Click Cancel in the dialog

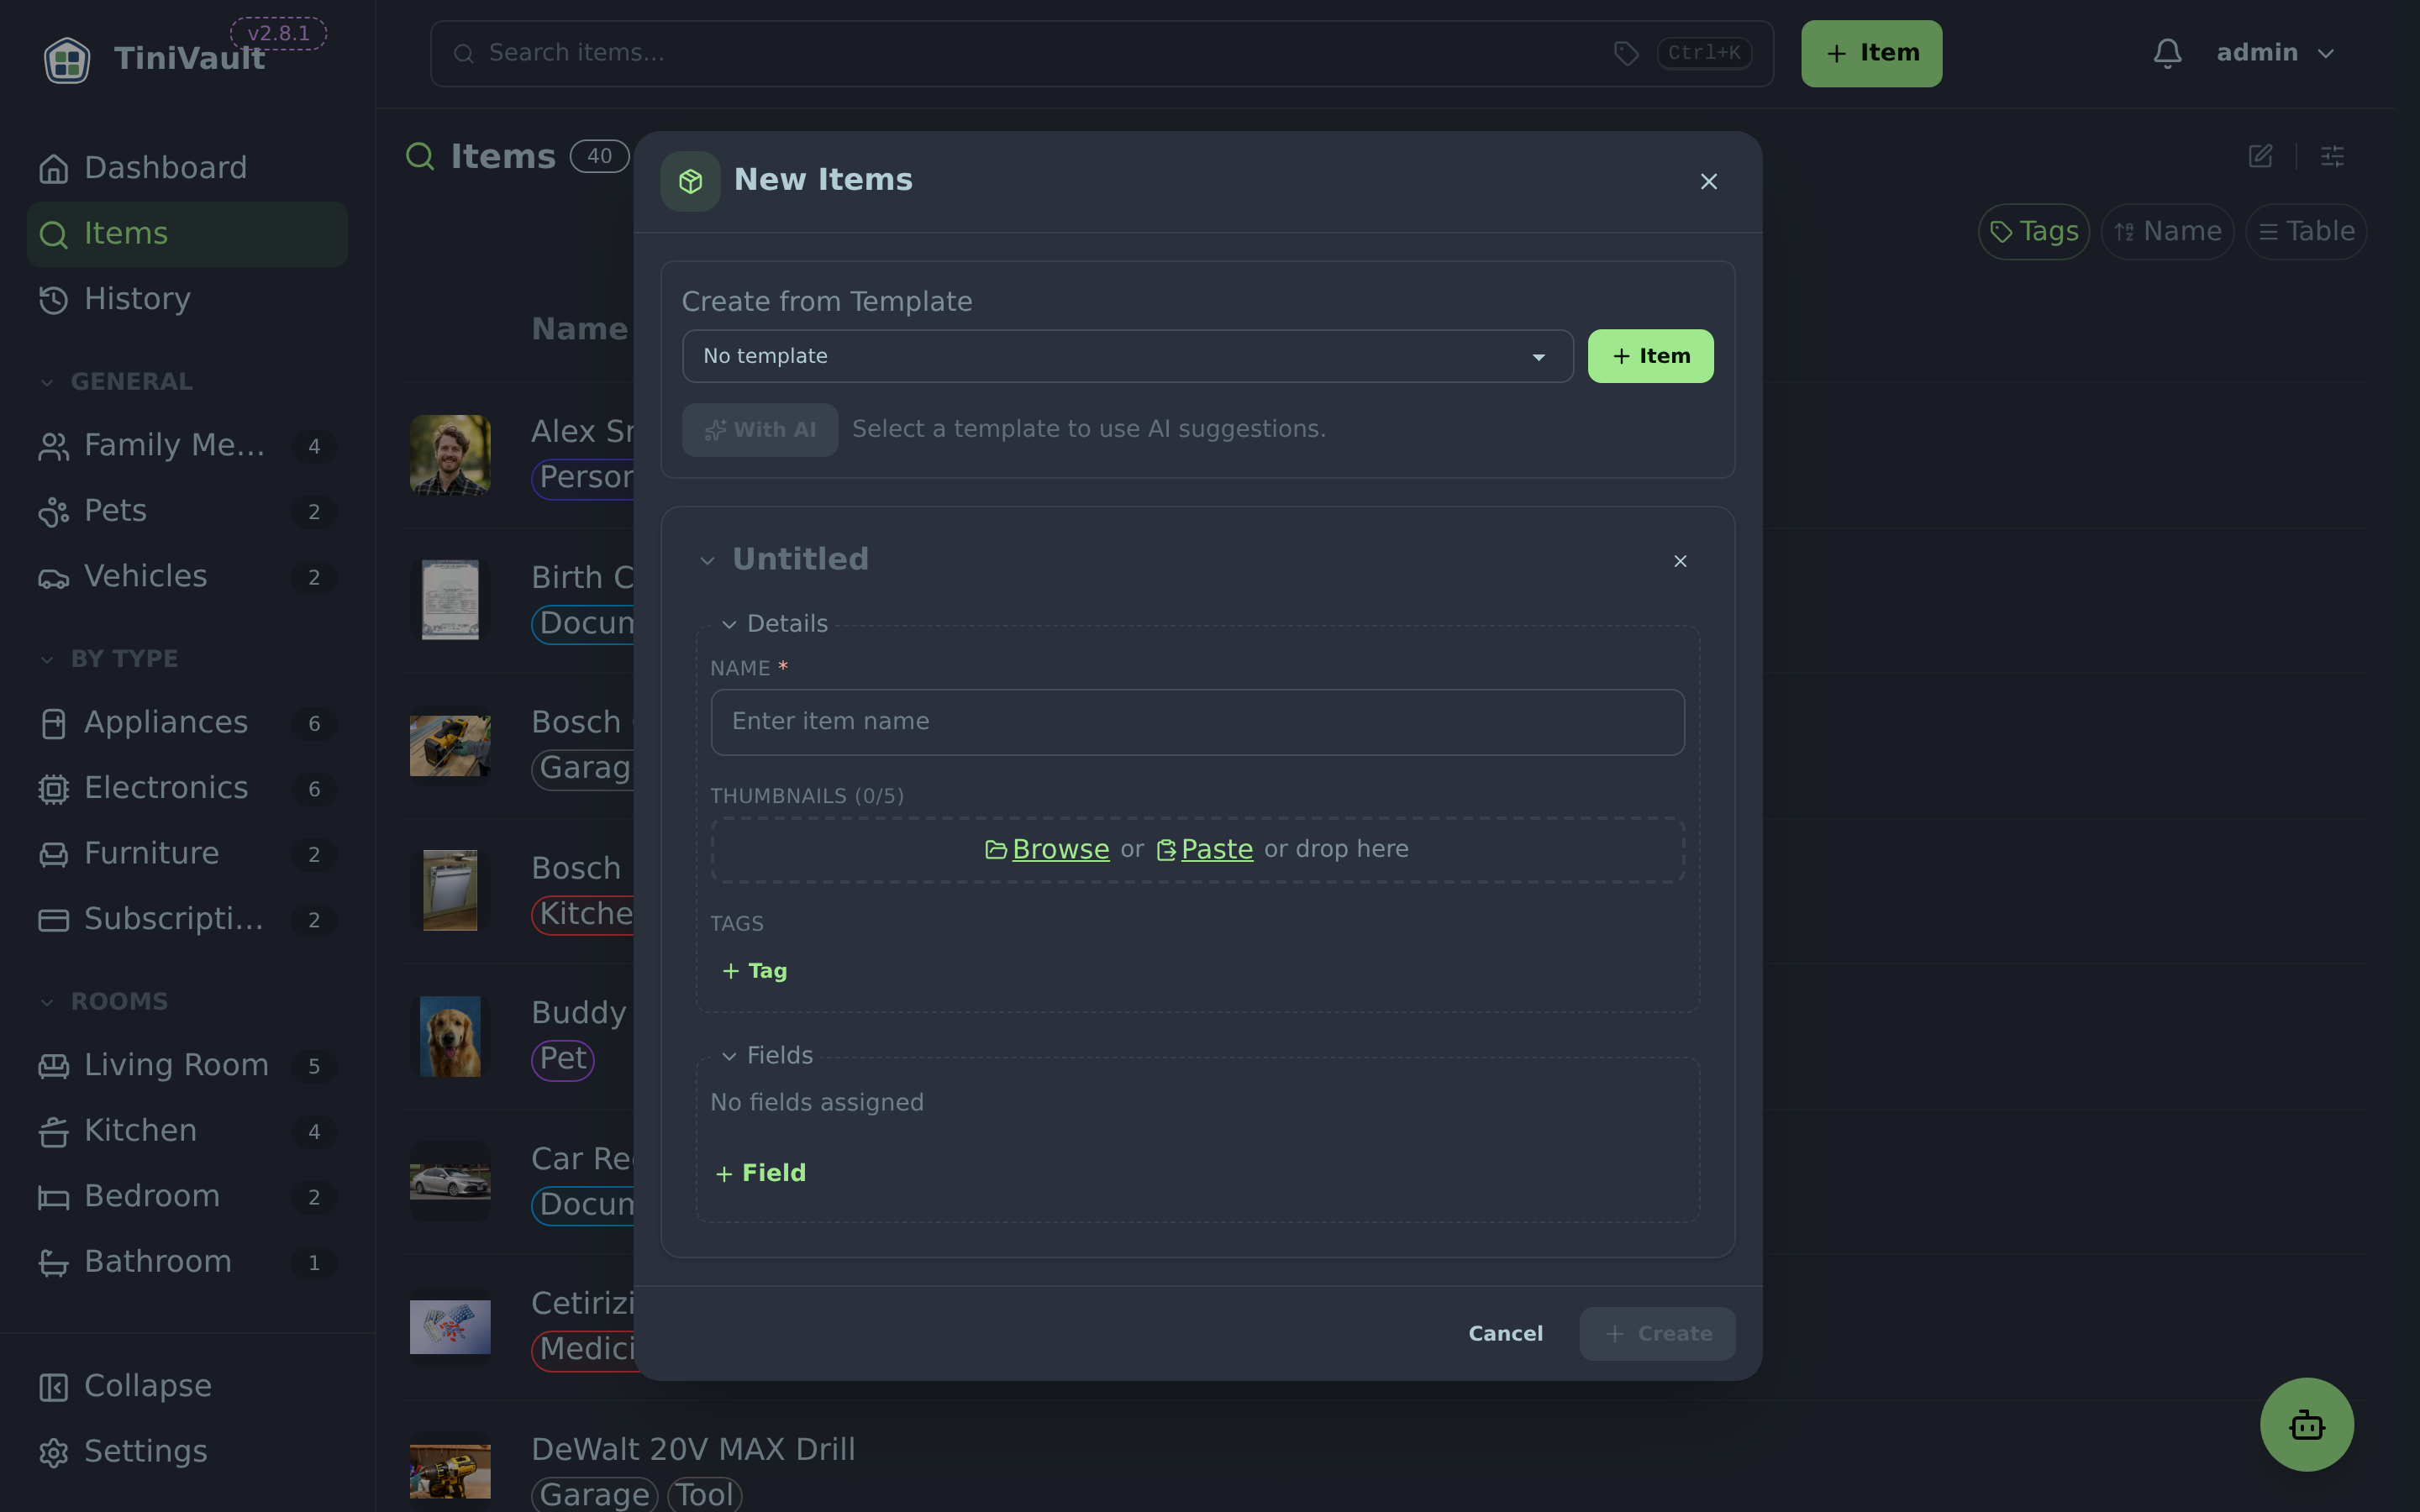(x=1505, y=1334)
